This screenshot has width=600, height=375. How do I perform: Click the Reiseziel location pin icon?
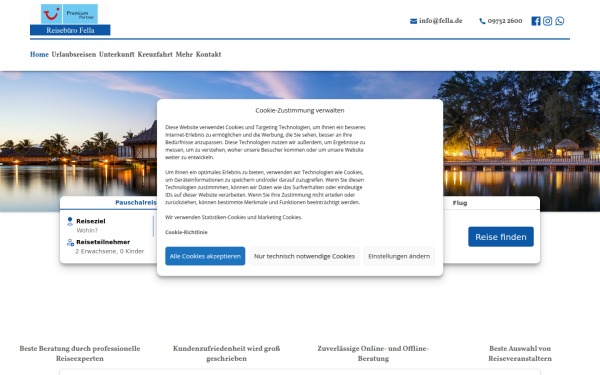coord(70,221)
